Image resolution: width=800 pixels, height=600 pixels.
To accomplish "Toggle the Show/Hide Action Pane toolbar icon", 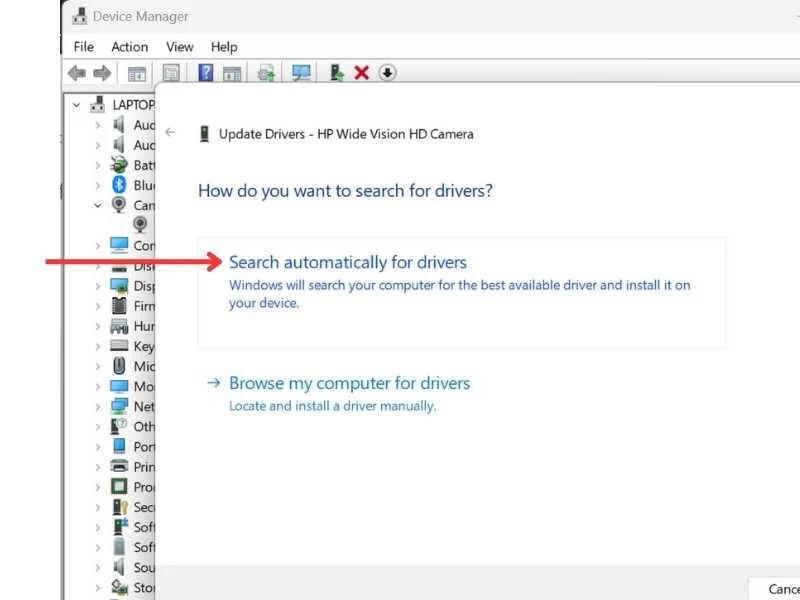I will coord(232,73).
